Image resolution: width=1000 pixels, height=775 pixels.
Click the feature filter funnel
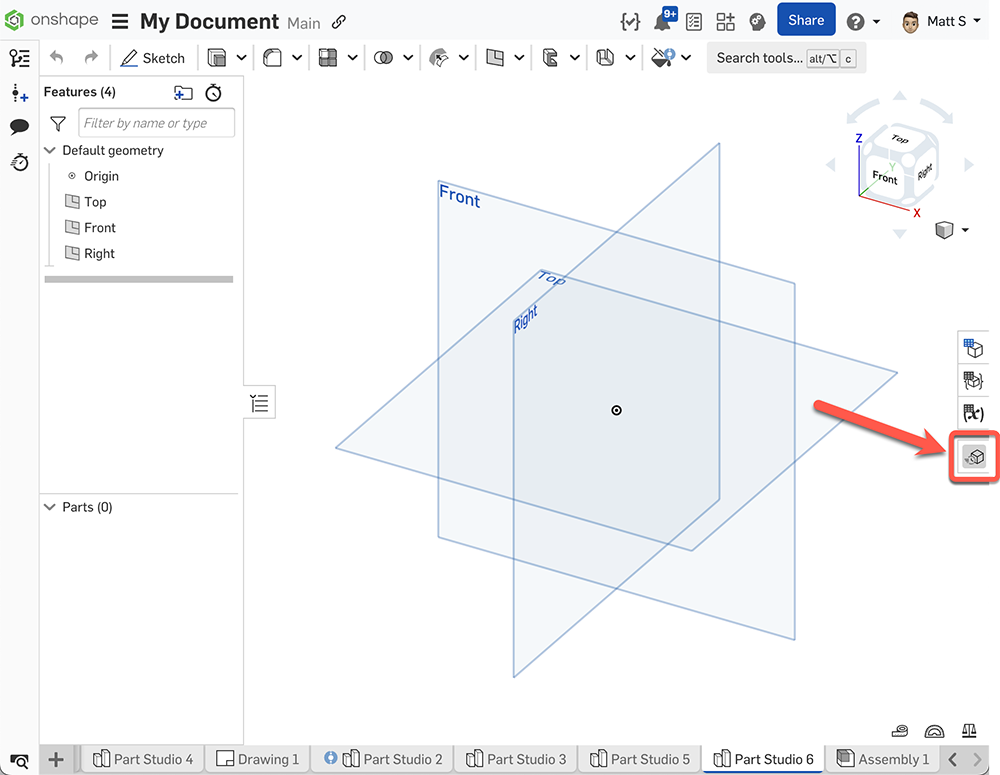[x=58, y=123]
